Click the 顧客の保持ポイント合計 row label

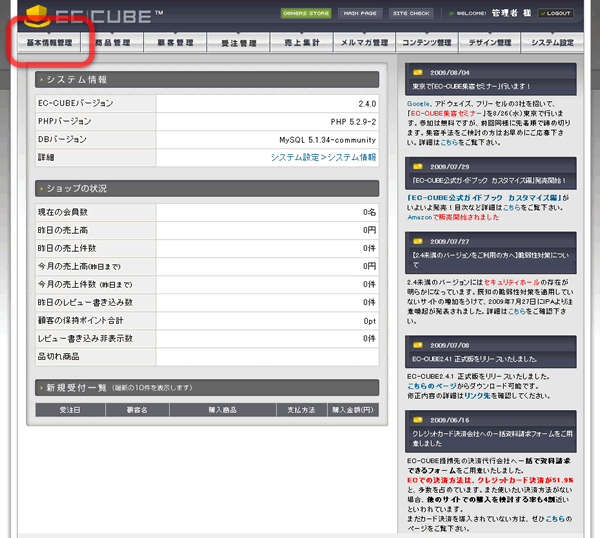tap(80, 320)
